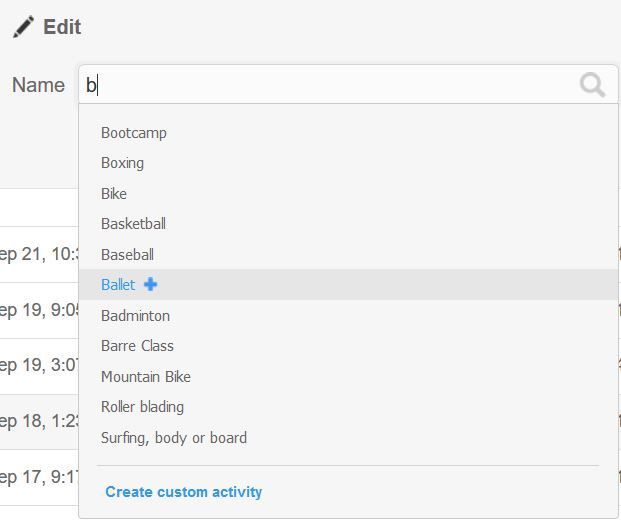The image size is (621, 523).
Task: Pick Basketball from the activity list
Action: pos(133,224)
